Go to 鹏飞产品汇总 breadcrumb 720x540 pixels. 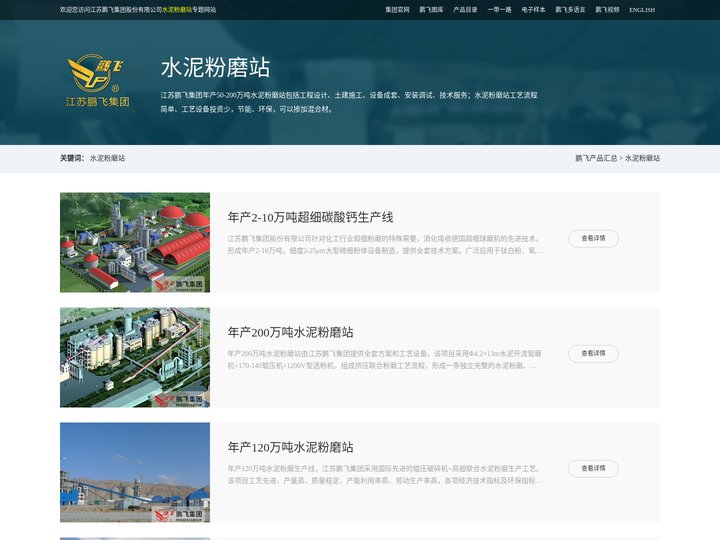[596, 158]
